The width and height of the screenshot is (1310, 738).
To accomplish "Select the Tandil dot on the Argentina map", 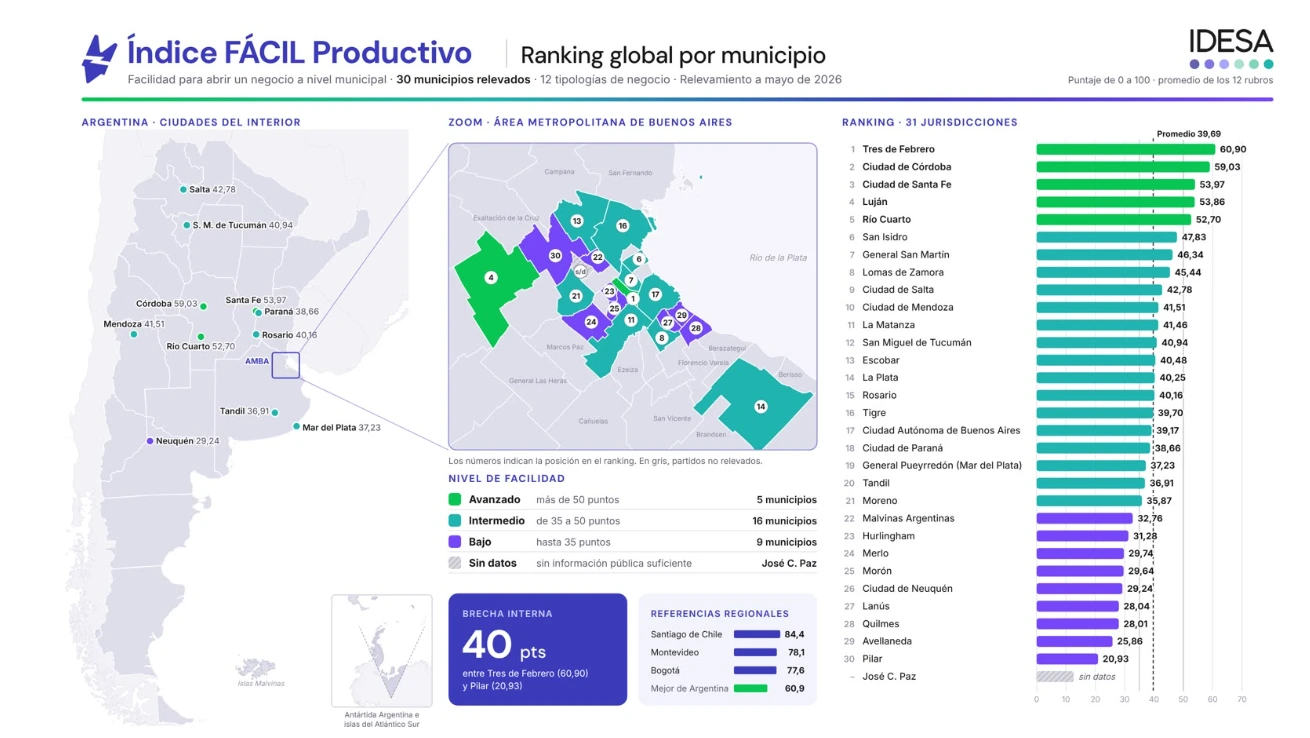I will coord(275,412).
